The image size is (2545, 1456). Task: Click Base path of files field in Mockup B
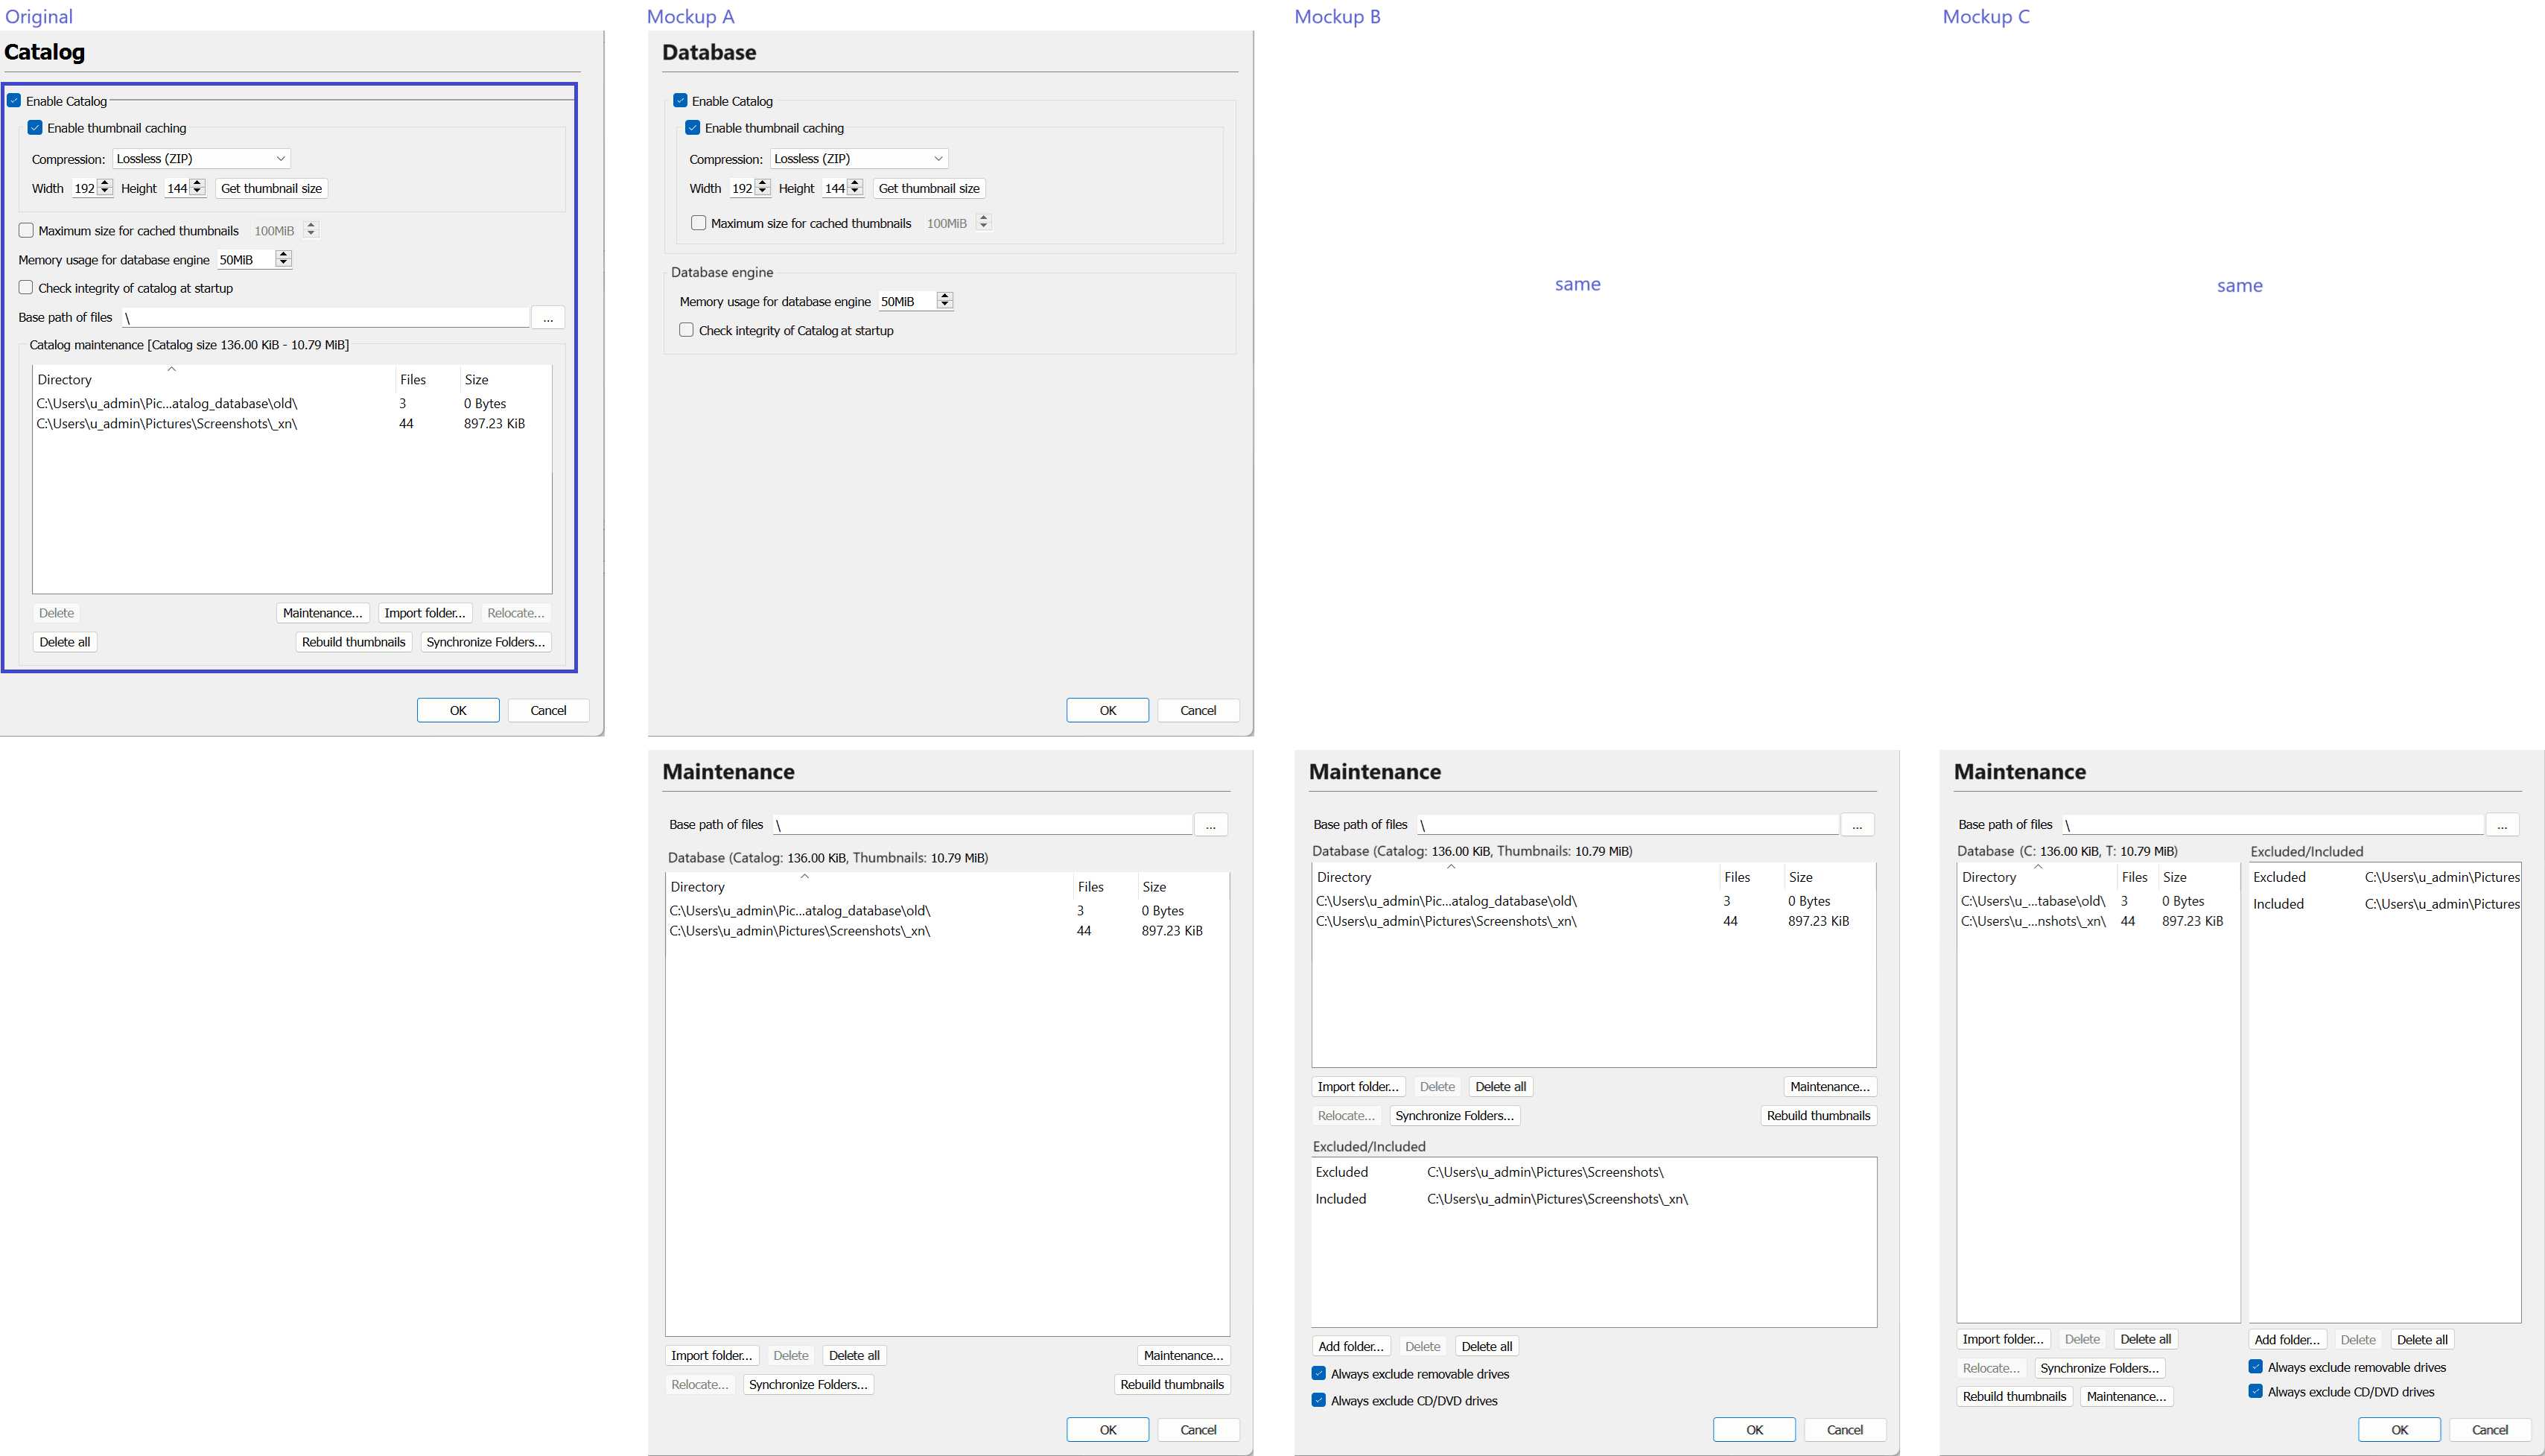coord(1627,825)
